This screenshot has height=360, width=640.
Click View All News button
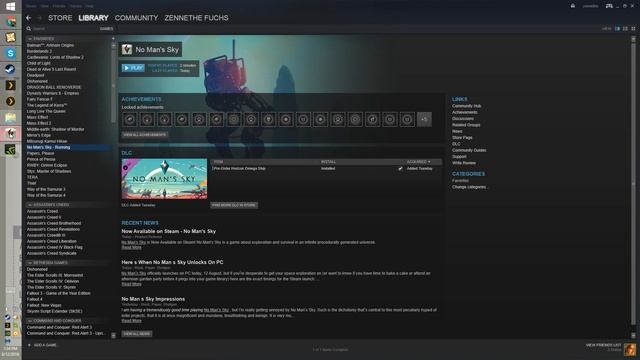click(137, 334)
